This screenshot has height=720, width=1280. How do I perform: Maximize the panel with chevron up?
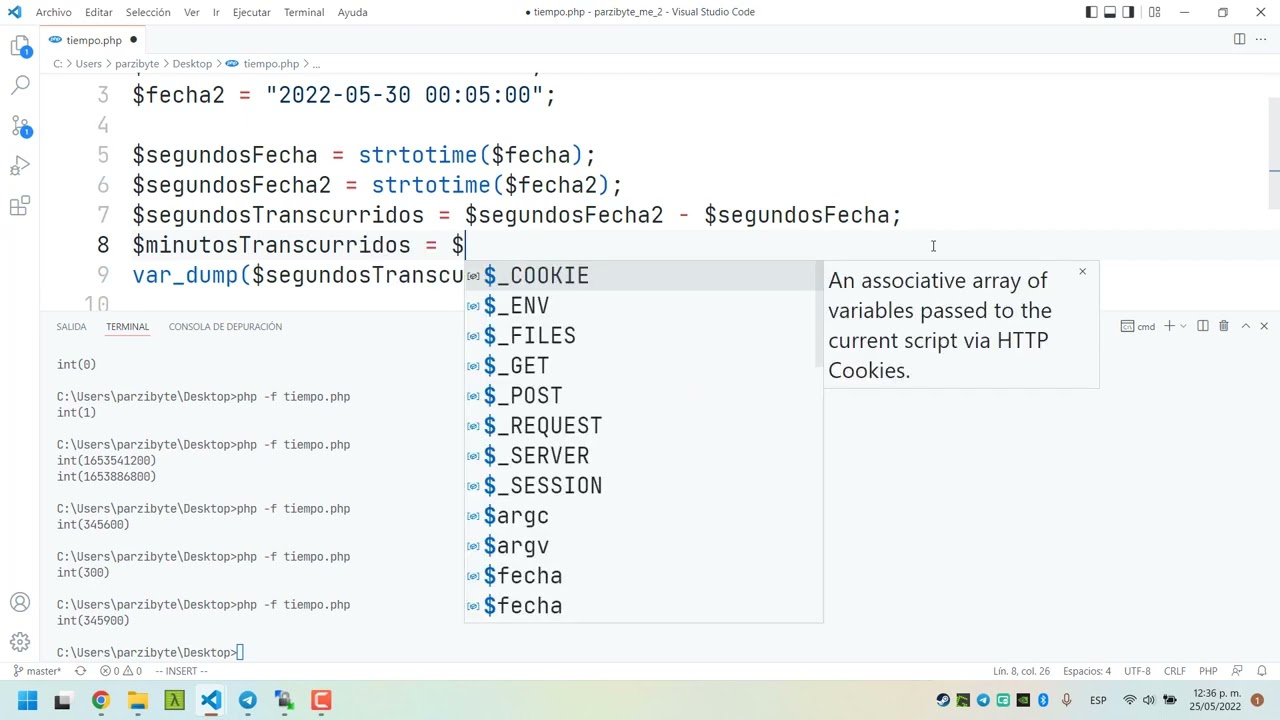click(x=1245, y=326)
